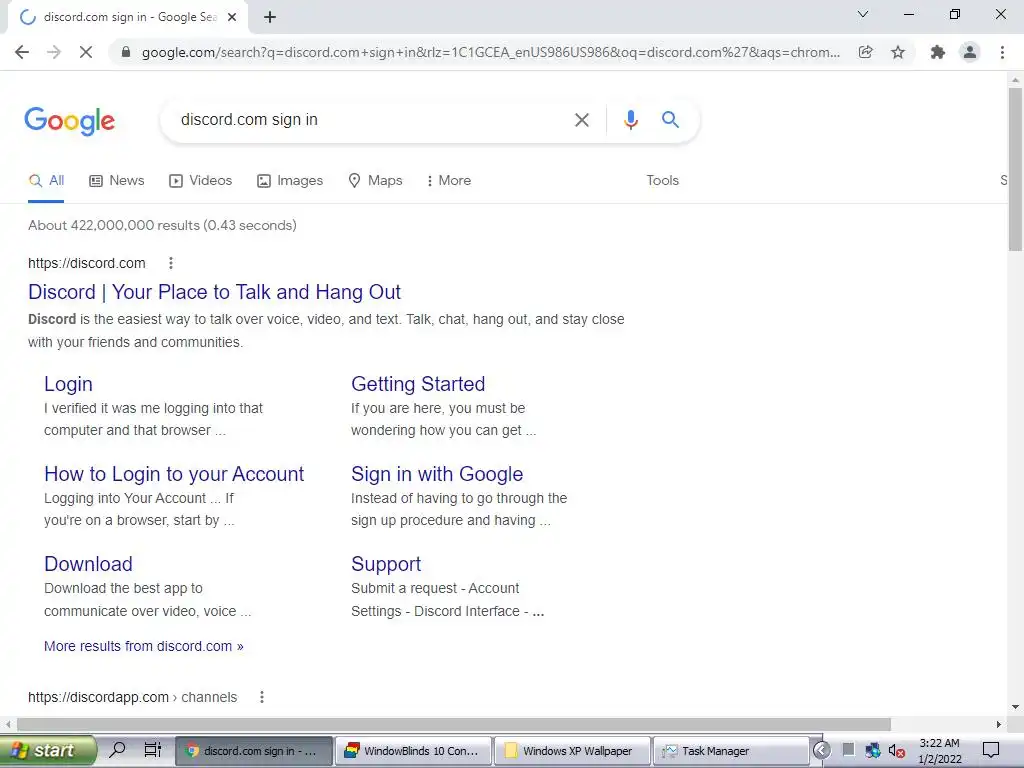1024x768 pixels.
Task: Open 'How to Login to your Account'
Action: [174, 474]
